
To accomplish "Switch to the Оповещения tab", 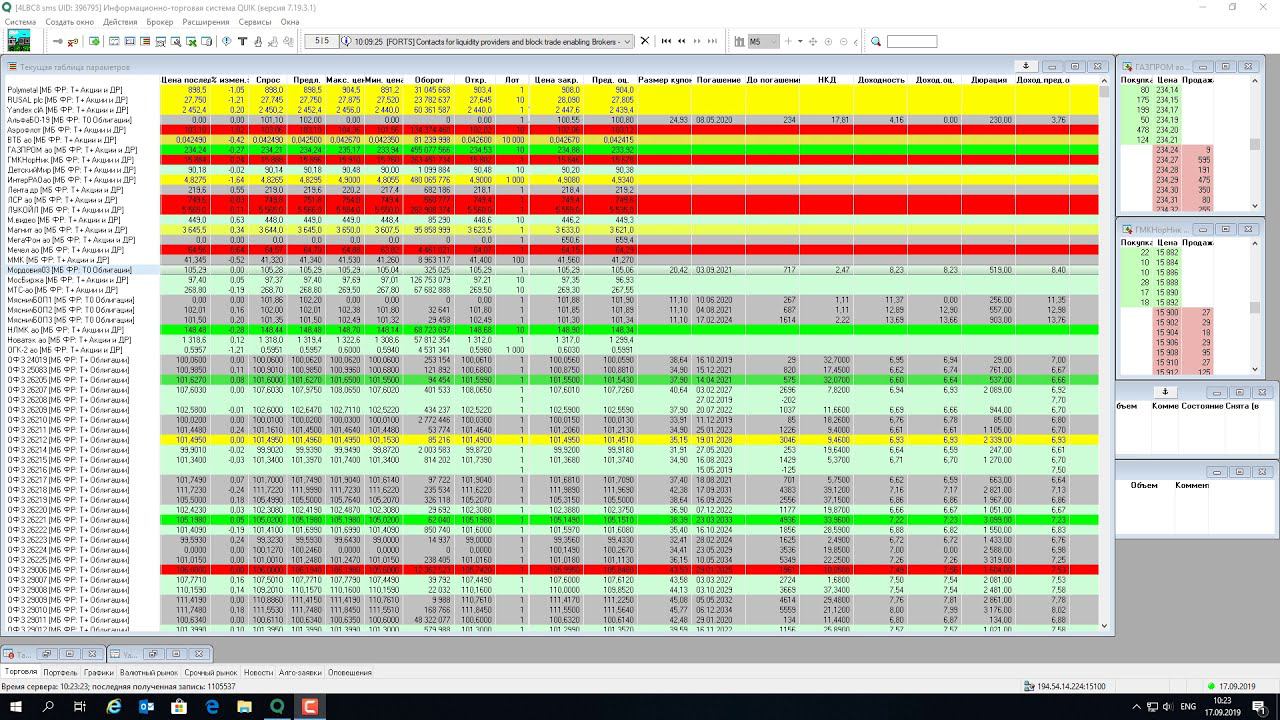I will click(x=350, y=672).
